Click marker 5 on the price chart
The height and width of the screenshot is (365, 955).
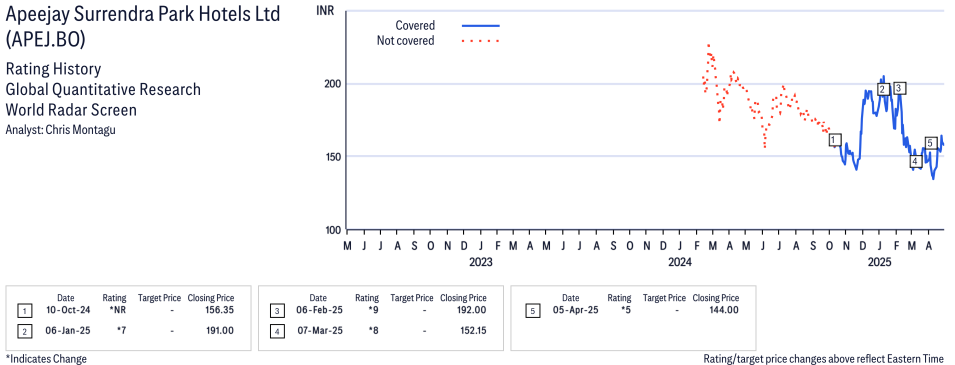(x=930, y=143)
